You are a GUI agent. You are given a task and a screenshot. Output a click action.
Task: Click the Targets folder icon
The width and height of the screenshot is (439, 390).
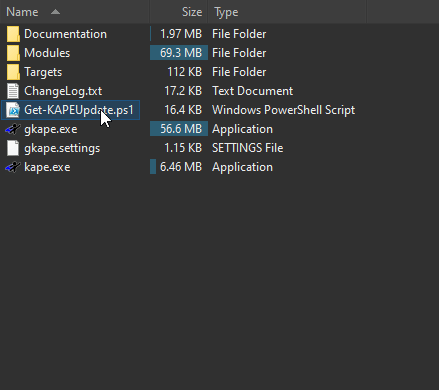click(13, 72)
